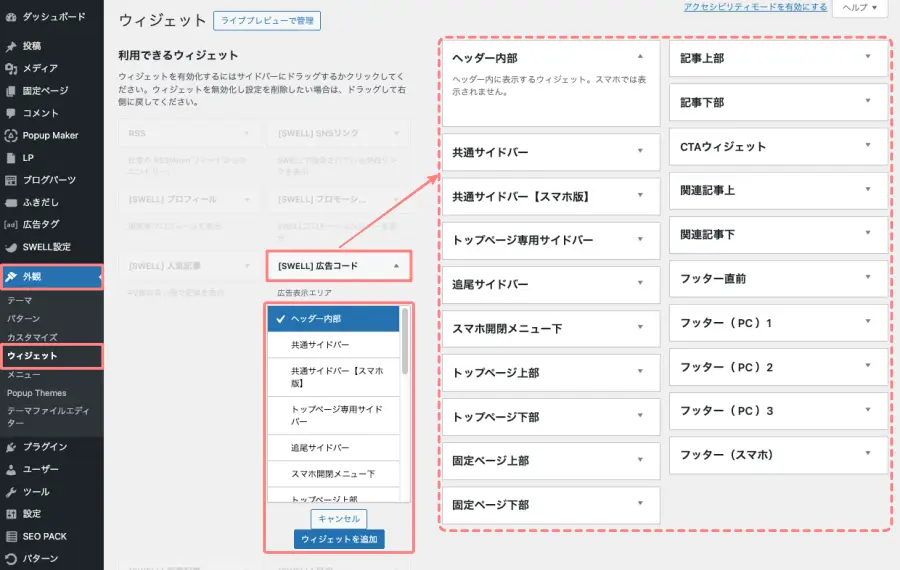The height and width of the screenshot is (570, 900).
Task: Click the 設定 sliders icon
Action: (x=10, y=514)
